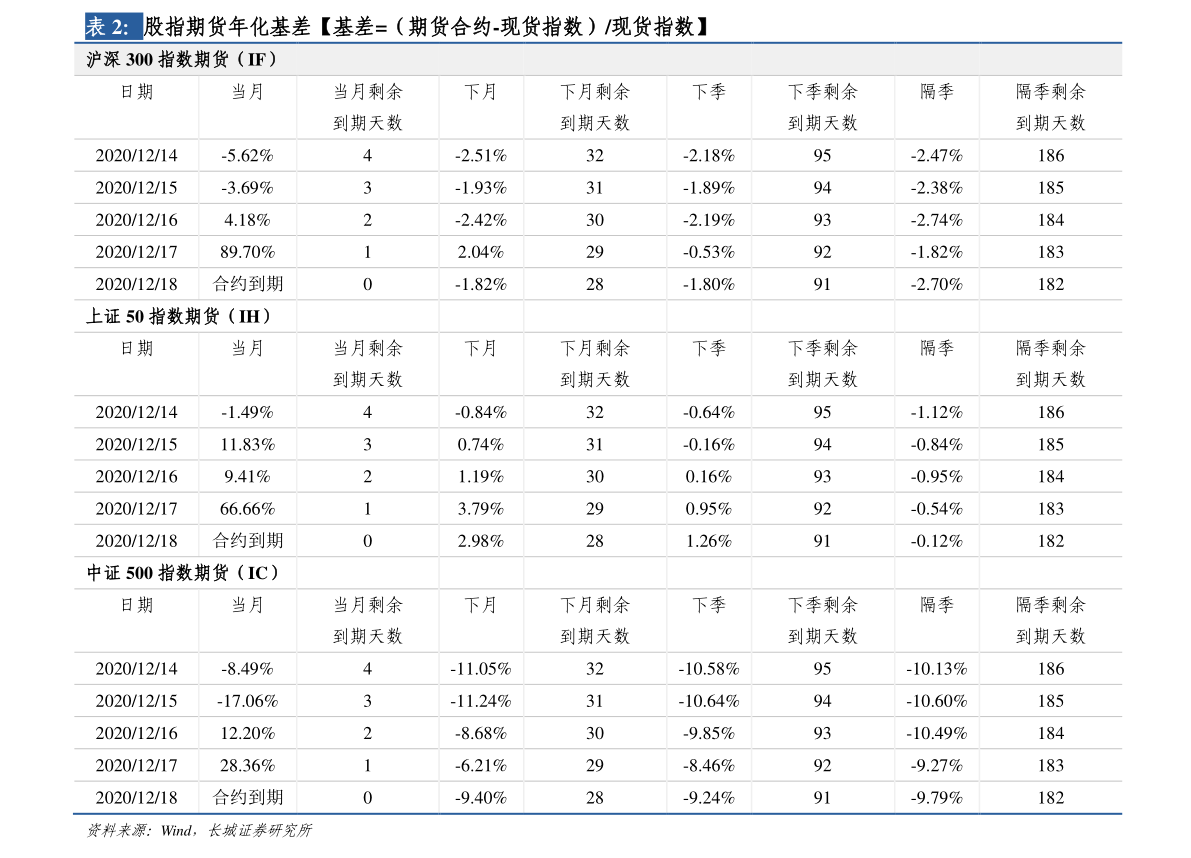Select the fifth column's top header cell
The width and height of the screenshot is (1191, 858).
point(595,108)
